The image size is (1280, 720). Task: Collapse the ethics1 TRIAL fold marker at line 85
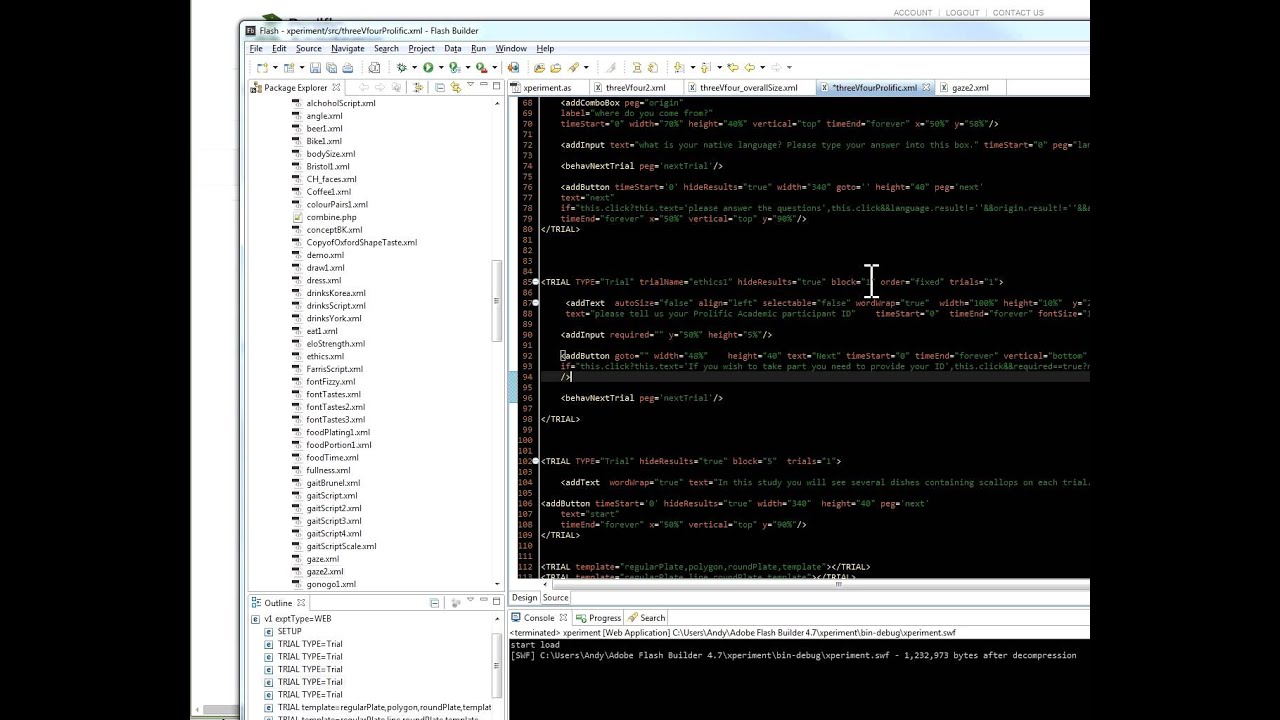tap(536, 282)
